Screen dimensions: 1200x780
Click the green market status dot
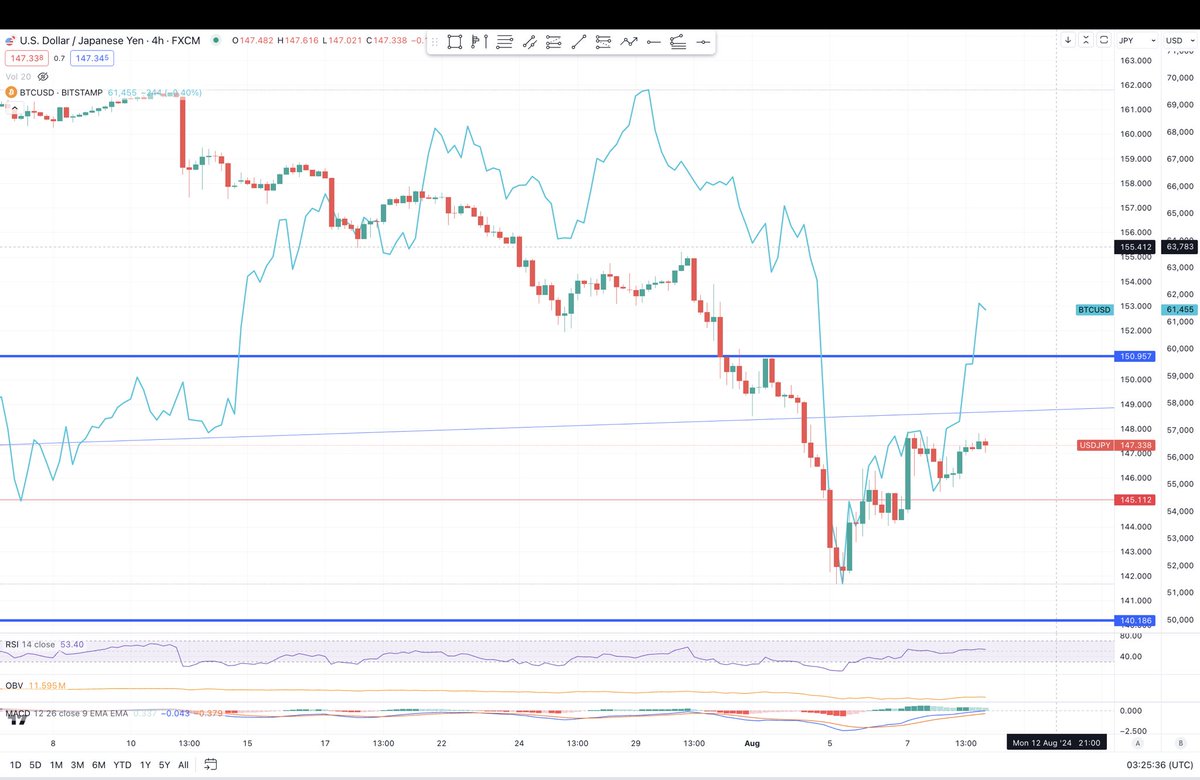pyautogui.click(x=216, y=41)
